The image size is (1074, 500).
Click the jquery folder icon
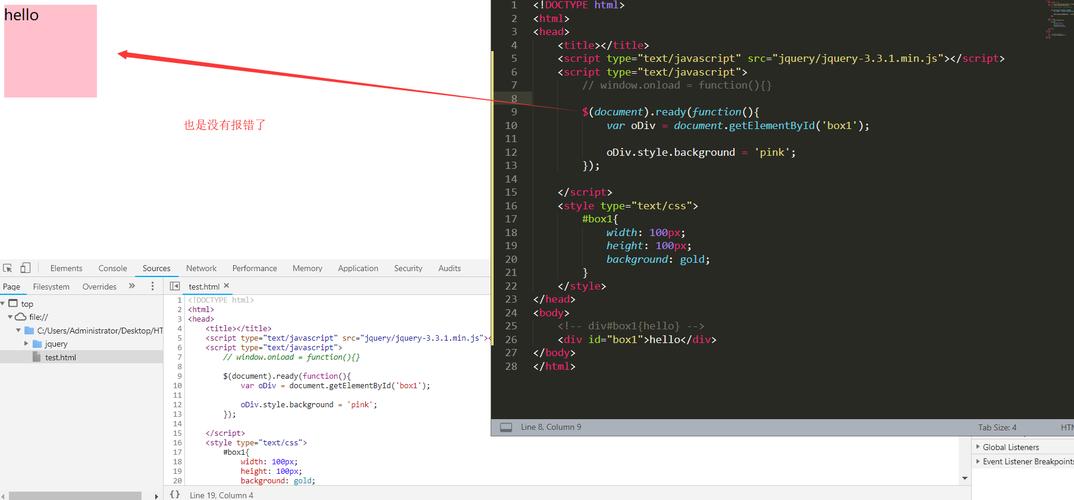[38, 344]
